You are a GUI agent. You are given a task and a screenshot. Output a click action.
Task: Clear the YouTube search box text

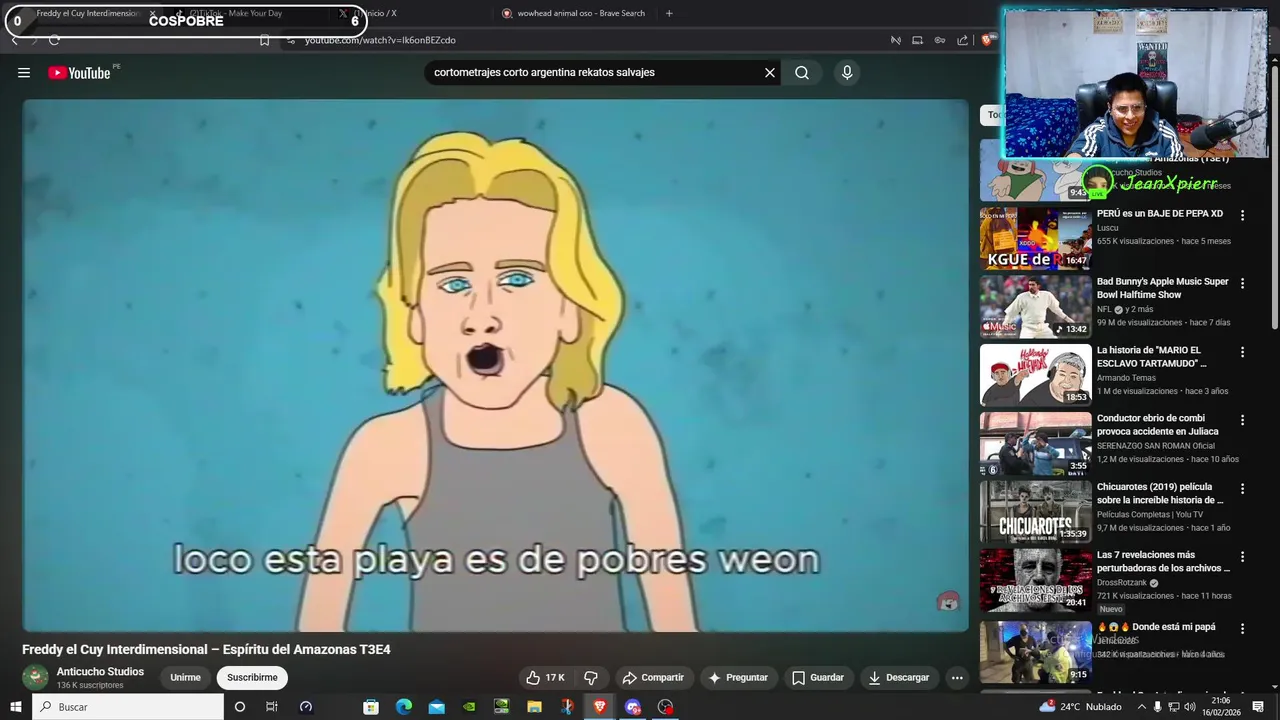pos(770,73)
